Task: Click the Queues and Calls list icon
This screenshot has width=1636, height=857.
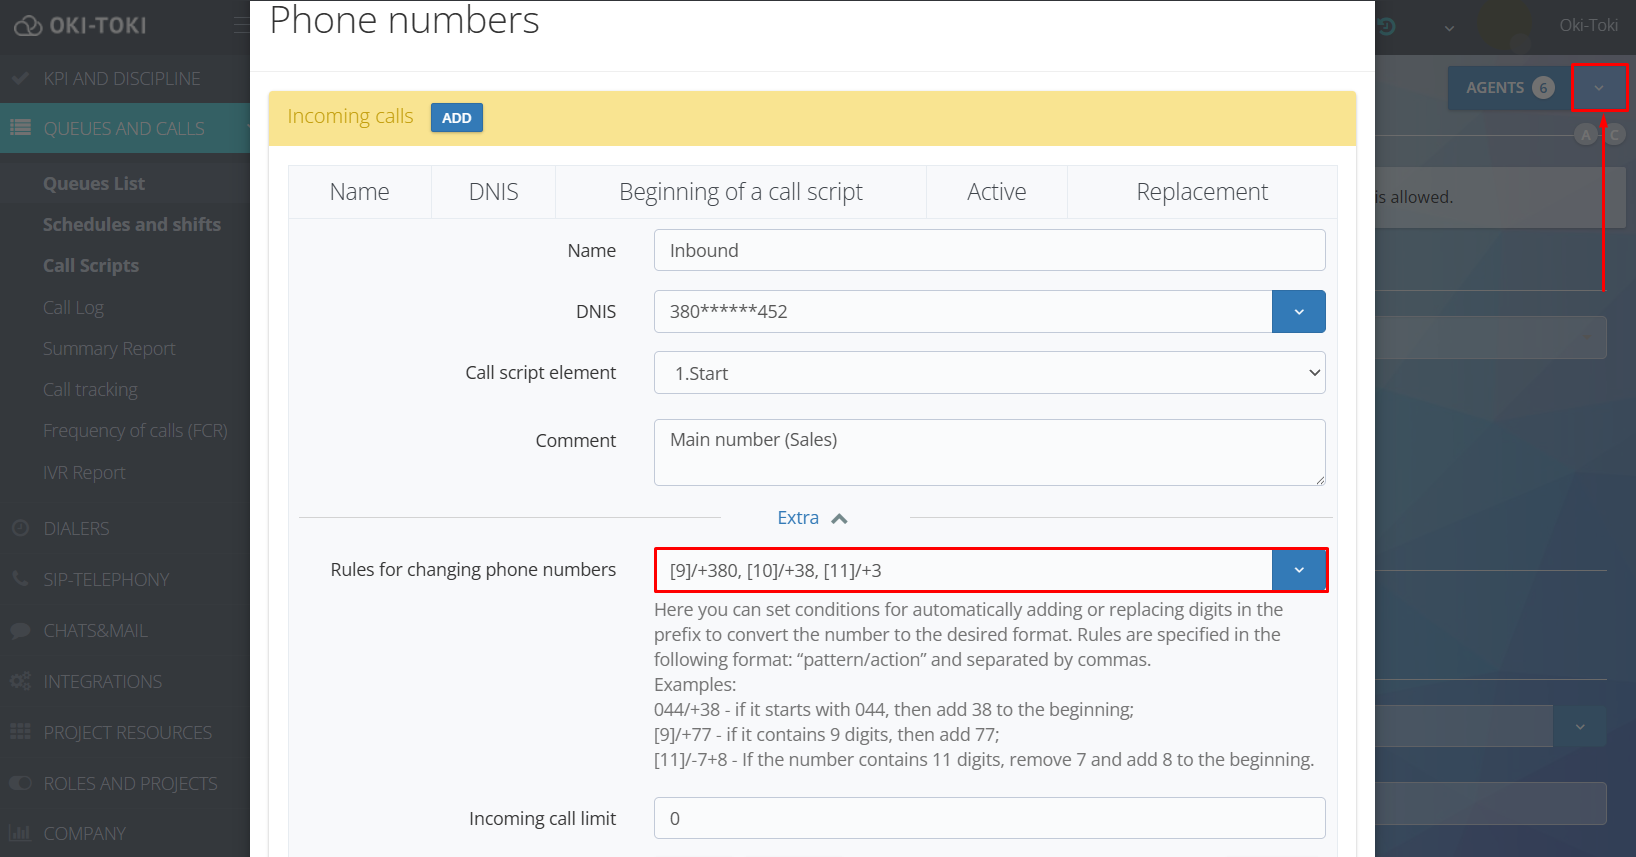Action: (20, 128)
